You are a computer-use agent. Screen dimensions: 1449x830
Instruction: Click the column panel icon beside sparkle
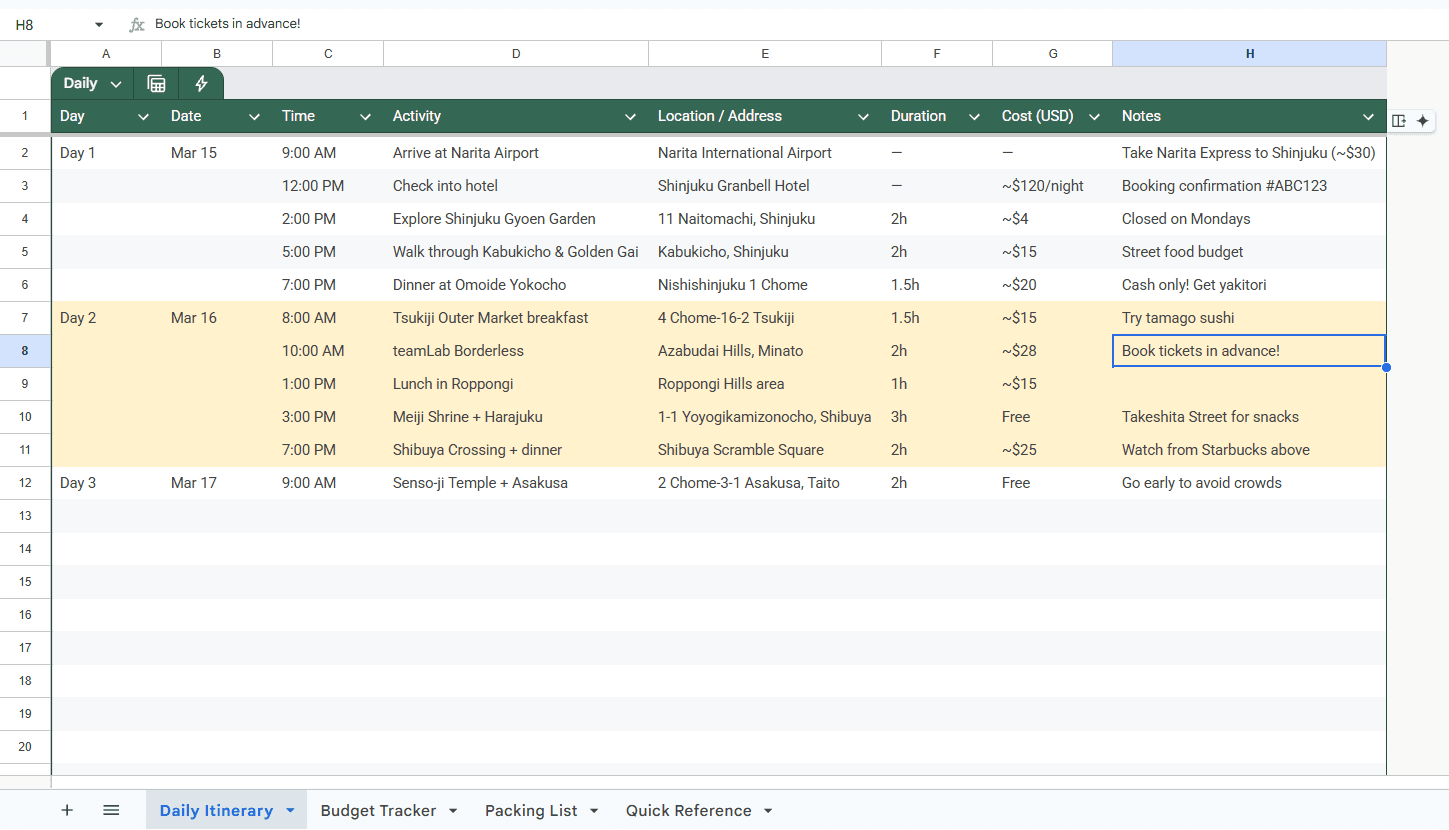click(x=1399, y=120)
